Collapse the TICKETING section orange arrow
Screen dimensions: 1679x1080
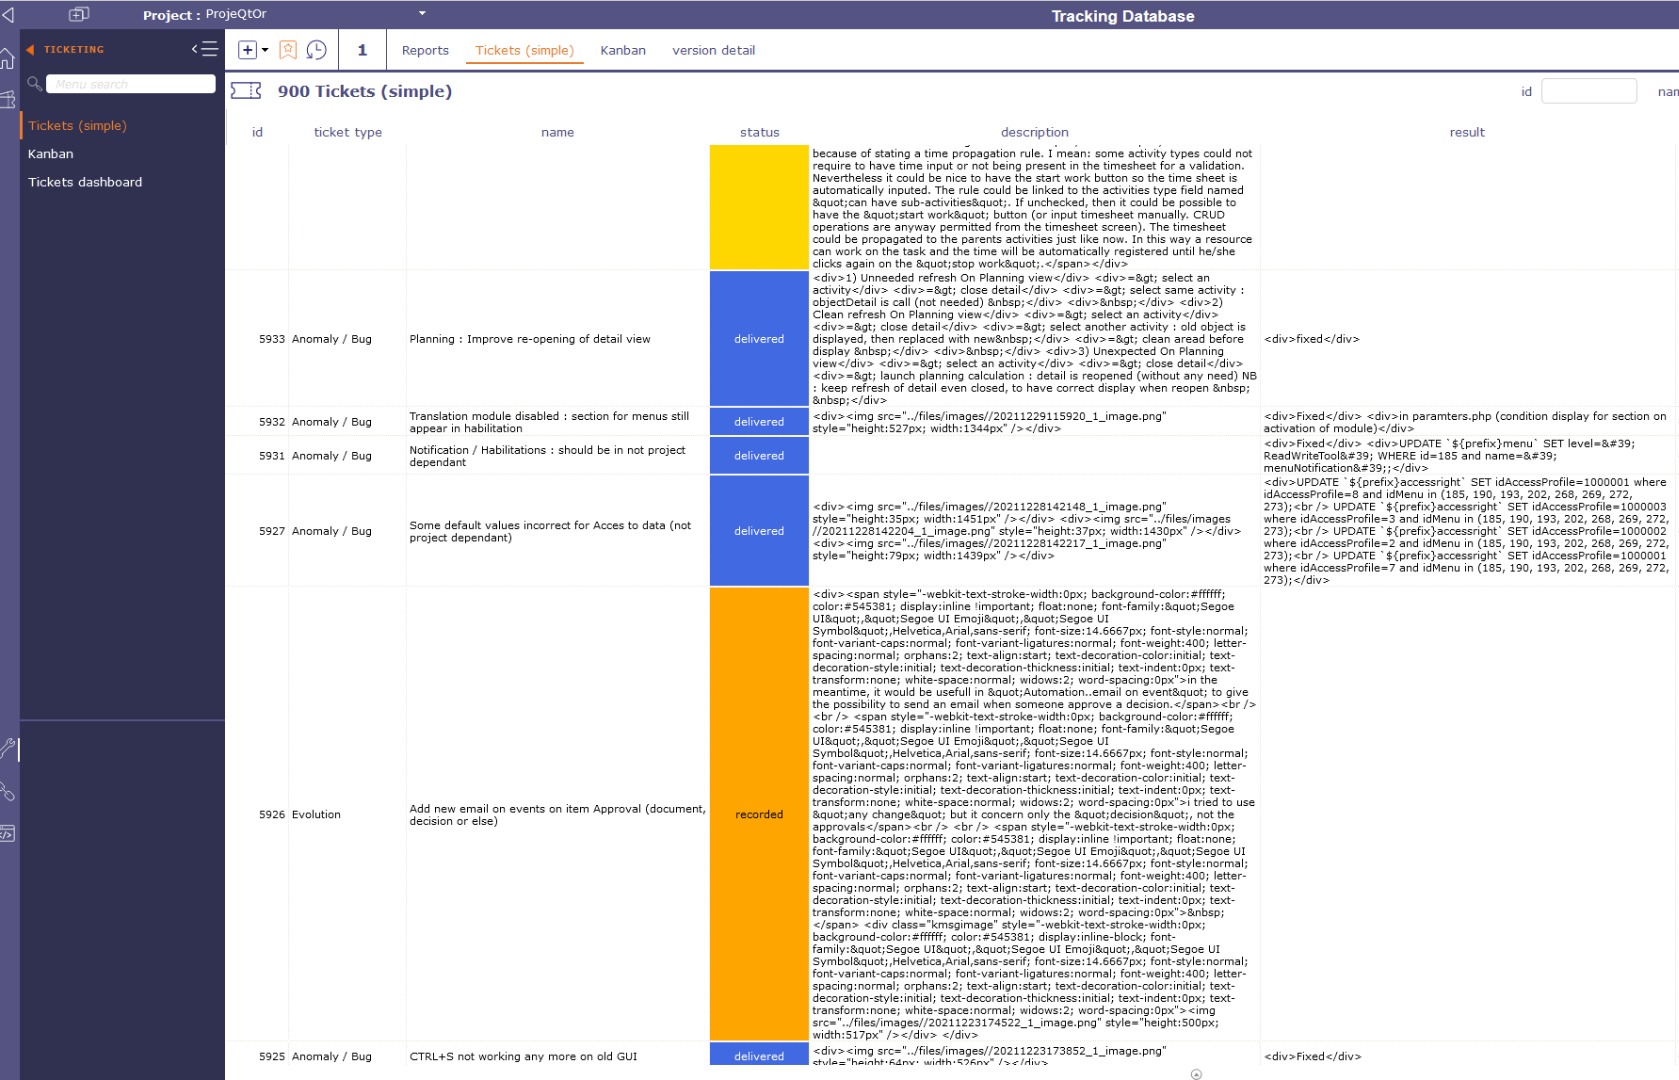click(30, 49)
